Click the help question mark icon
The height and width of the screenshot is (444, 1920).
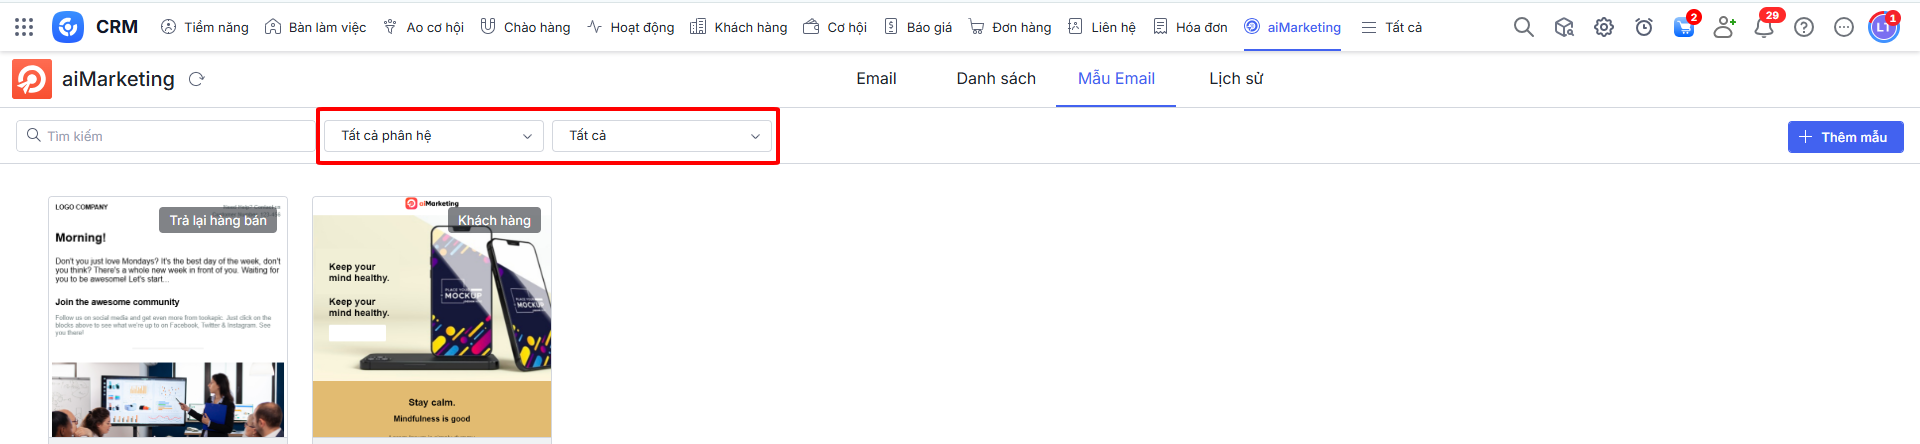[x=1804, y=27]
